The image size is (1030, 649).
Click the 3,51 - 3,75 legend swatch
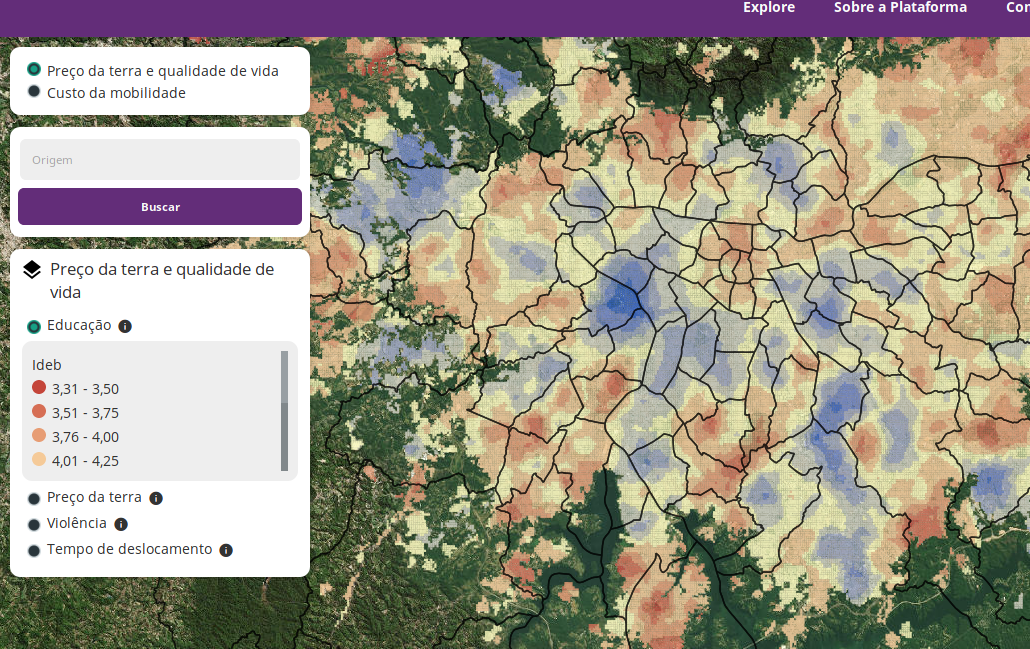tap(39, 412)
